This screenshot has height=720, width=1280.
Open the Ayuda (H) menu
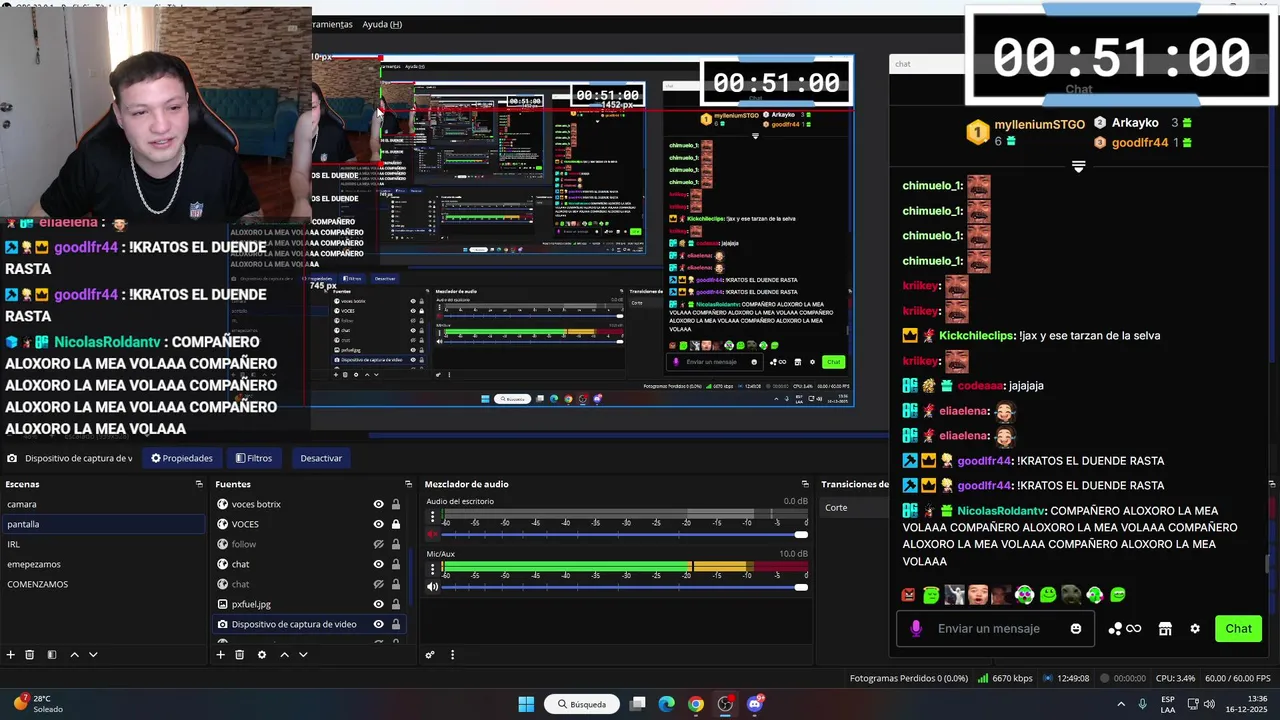(x=382, y=24)
